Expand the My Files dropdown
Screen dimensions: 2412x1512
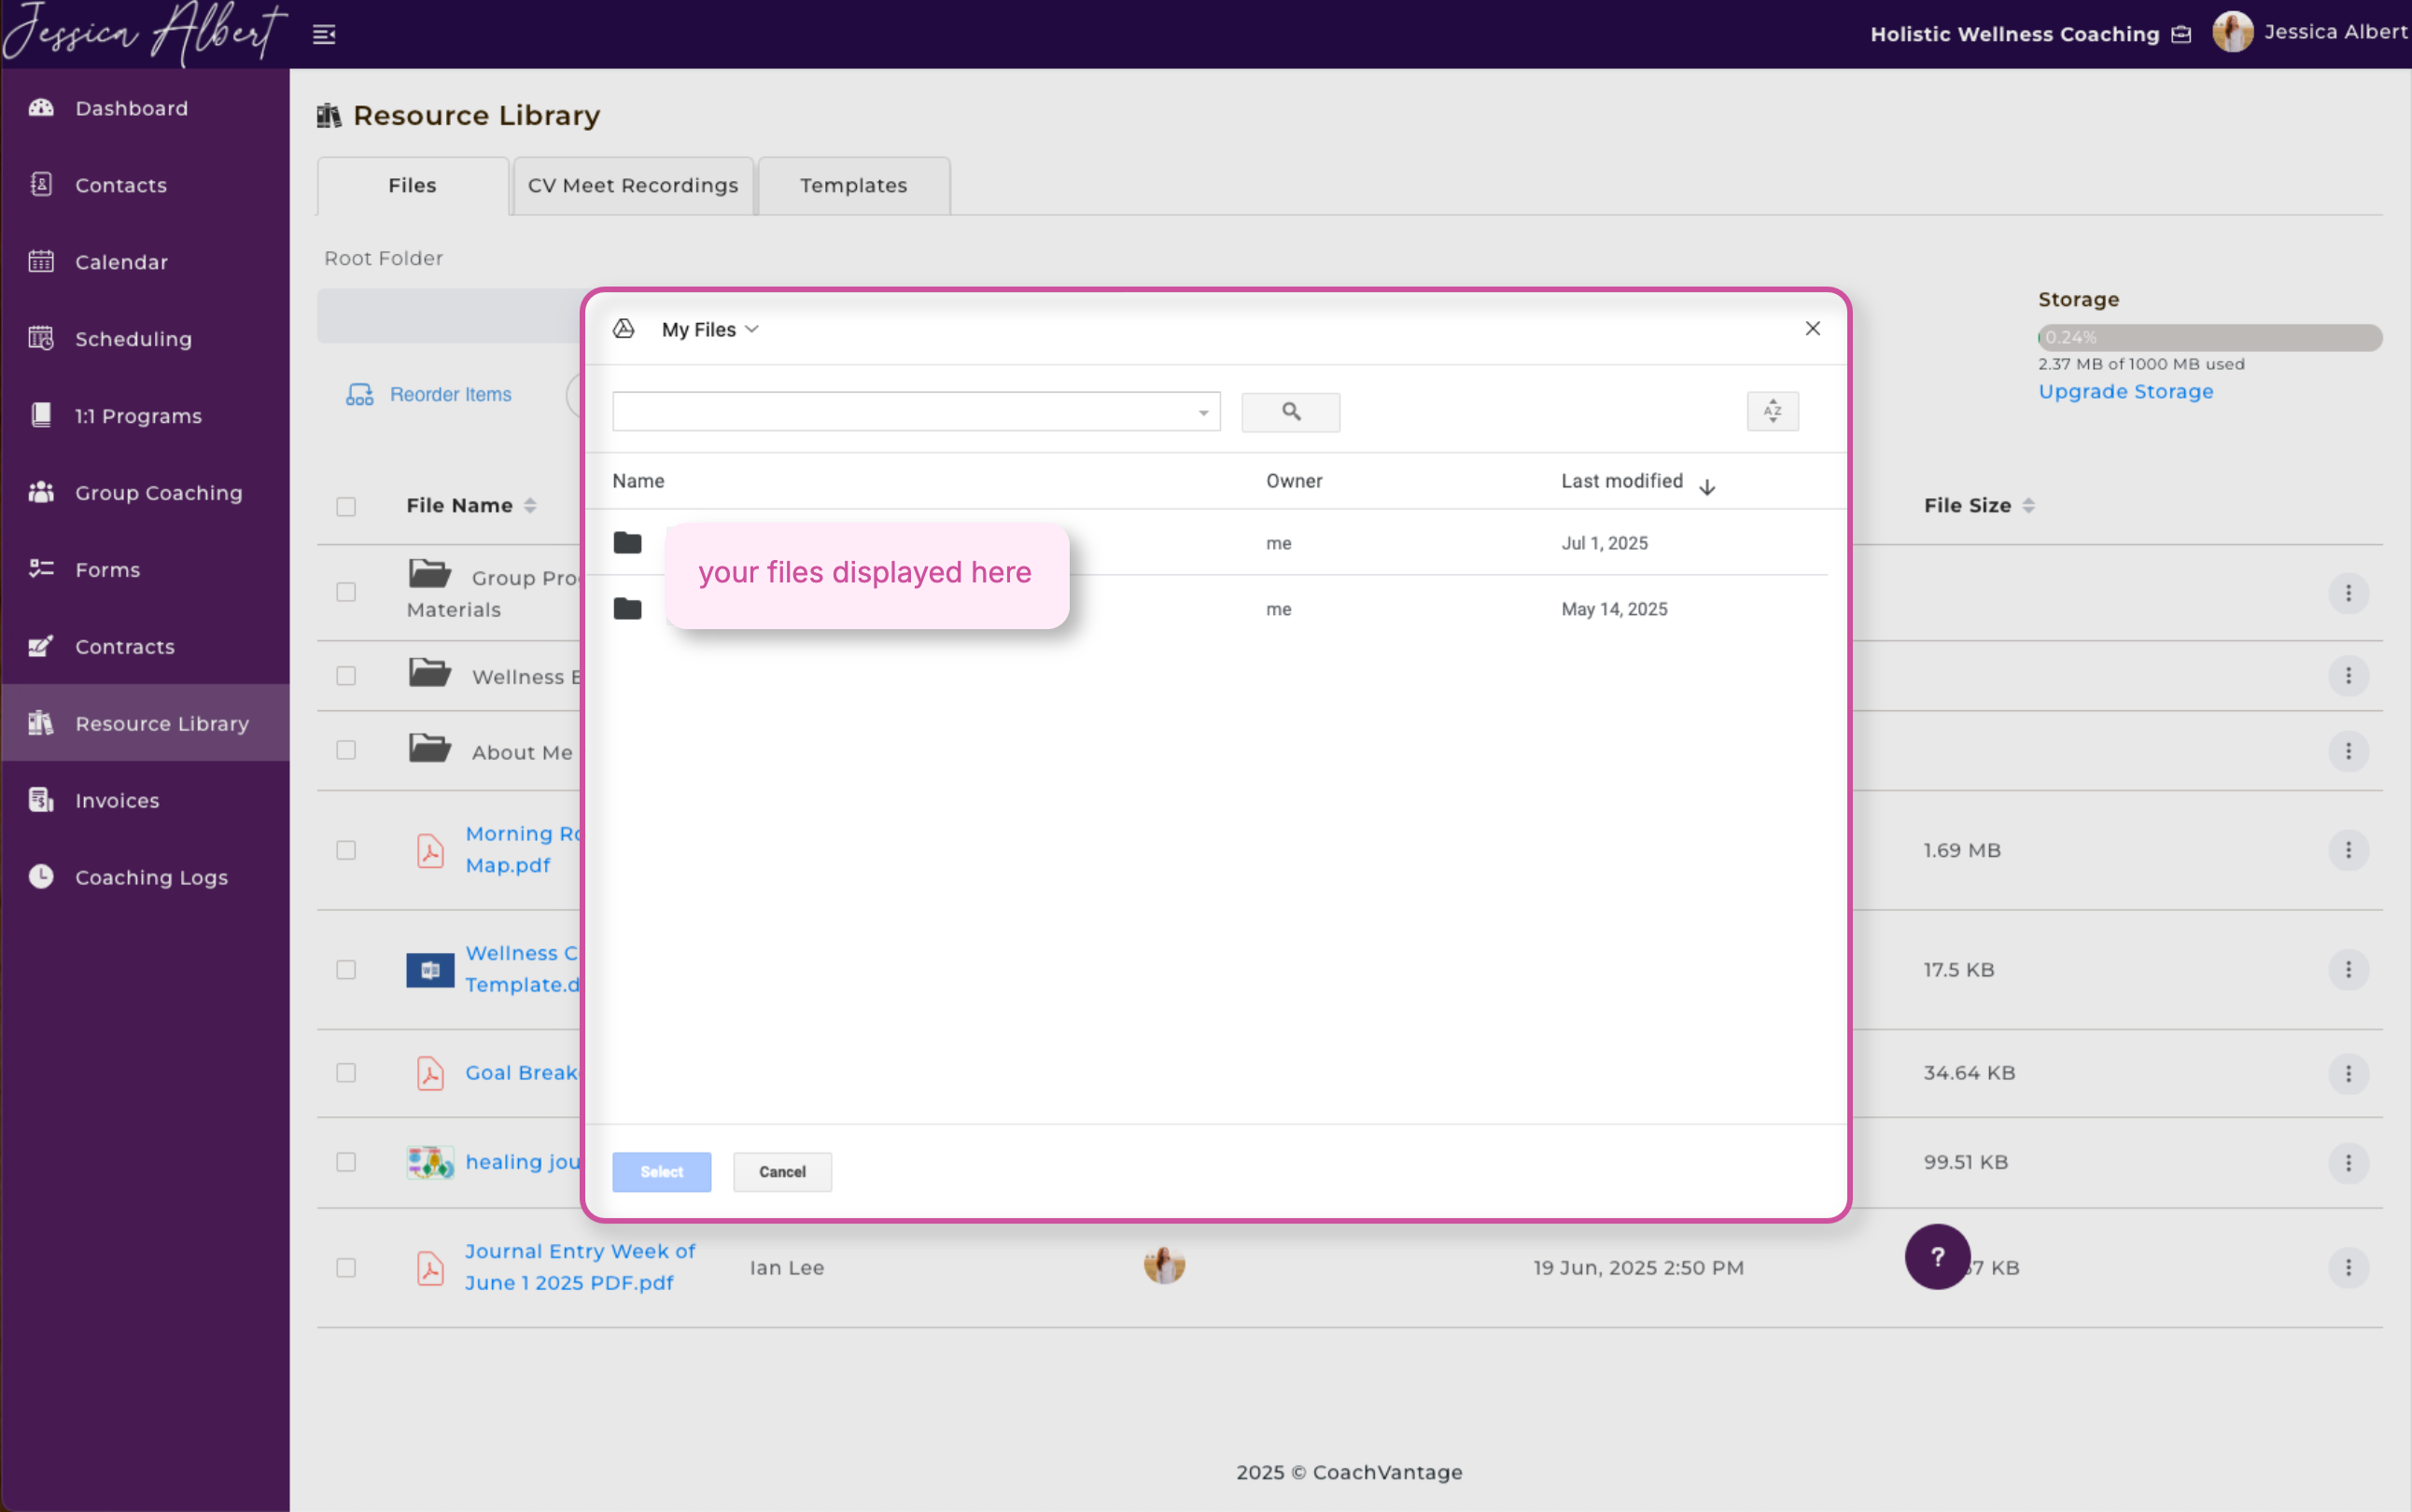pos(710,330)
